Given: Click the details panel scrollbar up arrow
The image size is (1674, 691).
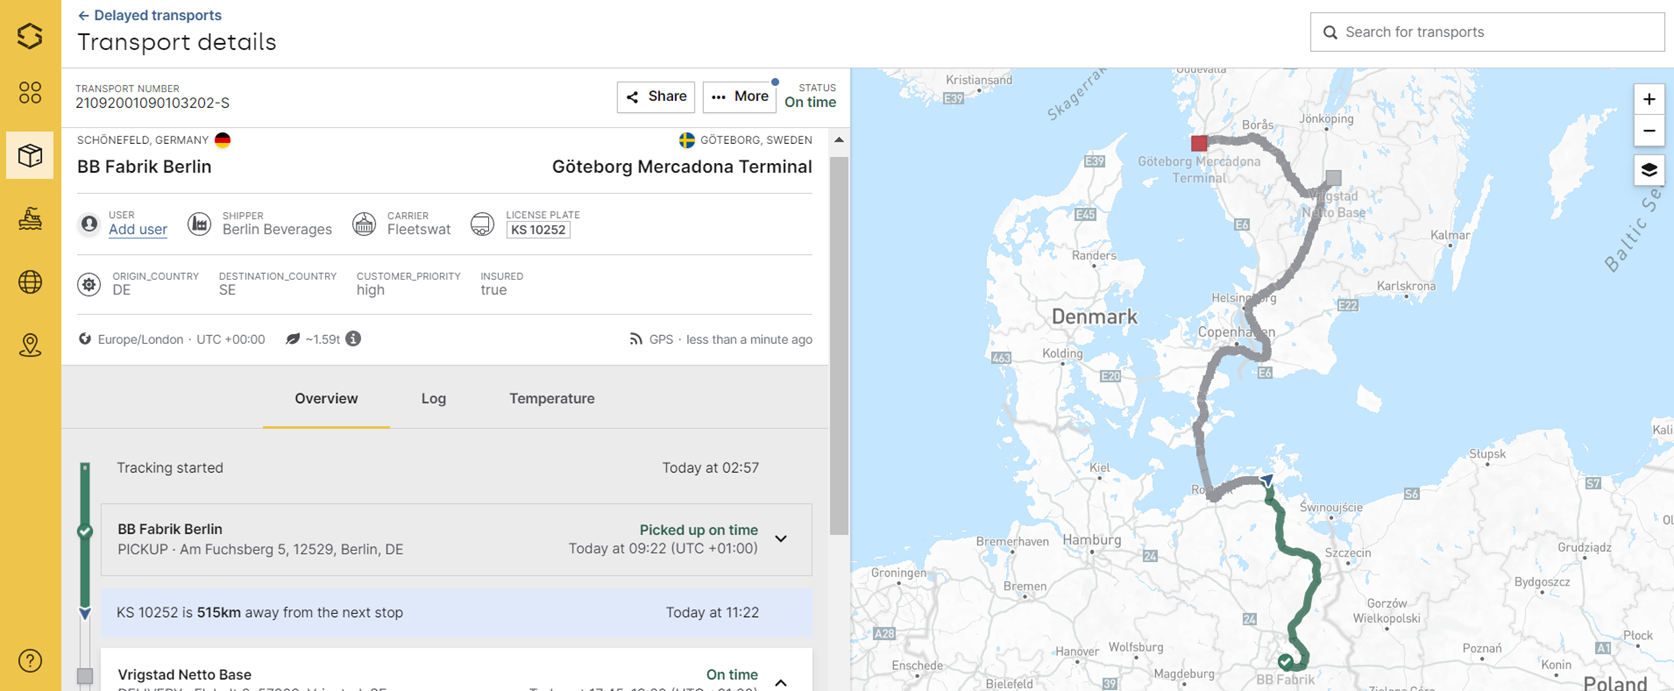Looking at the screenshot, I should coord(839,140).
